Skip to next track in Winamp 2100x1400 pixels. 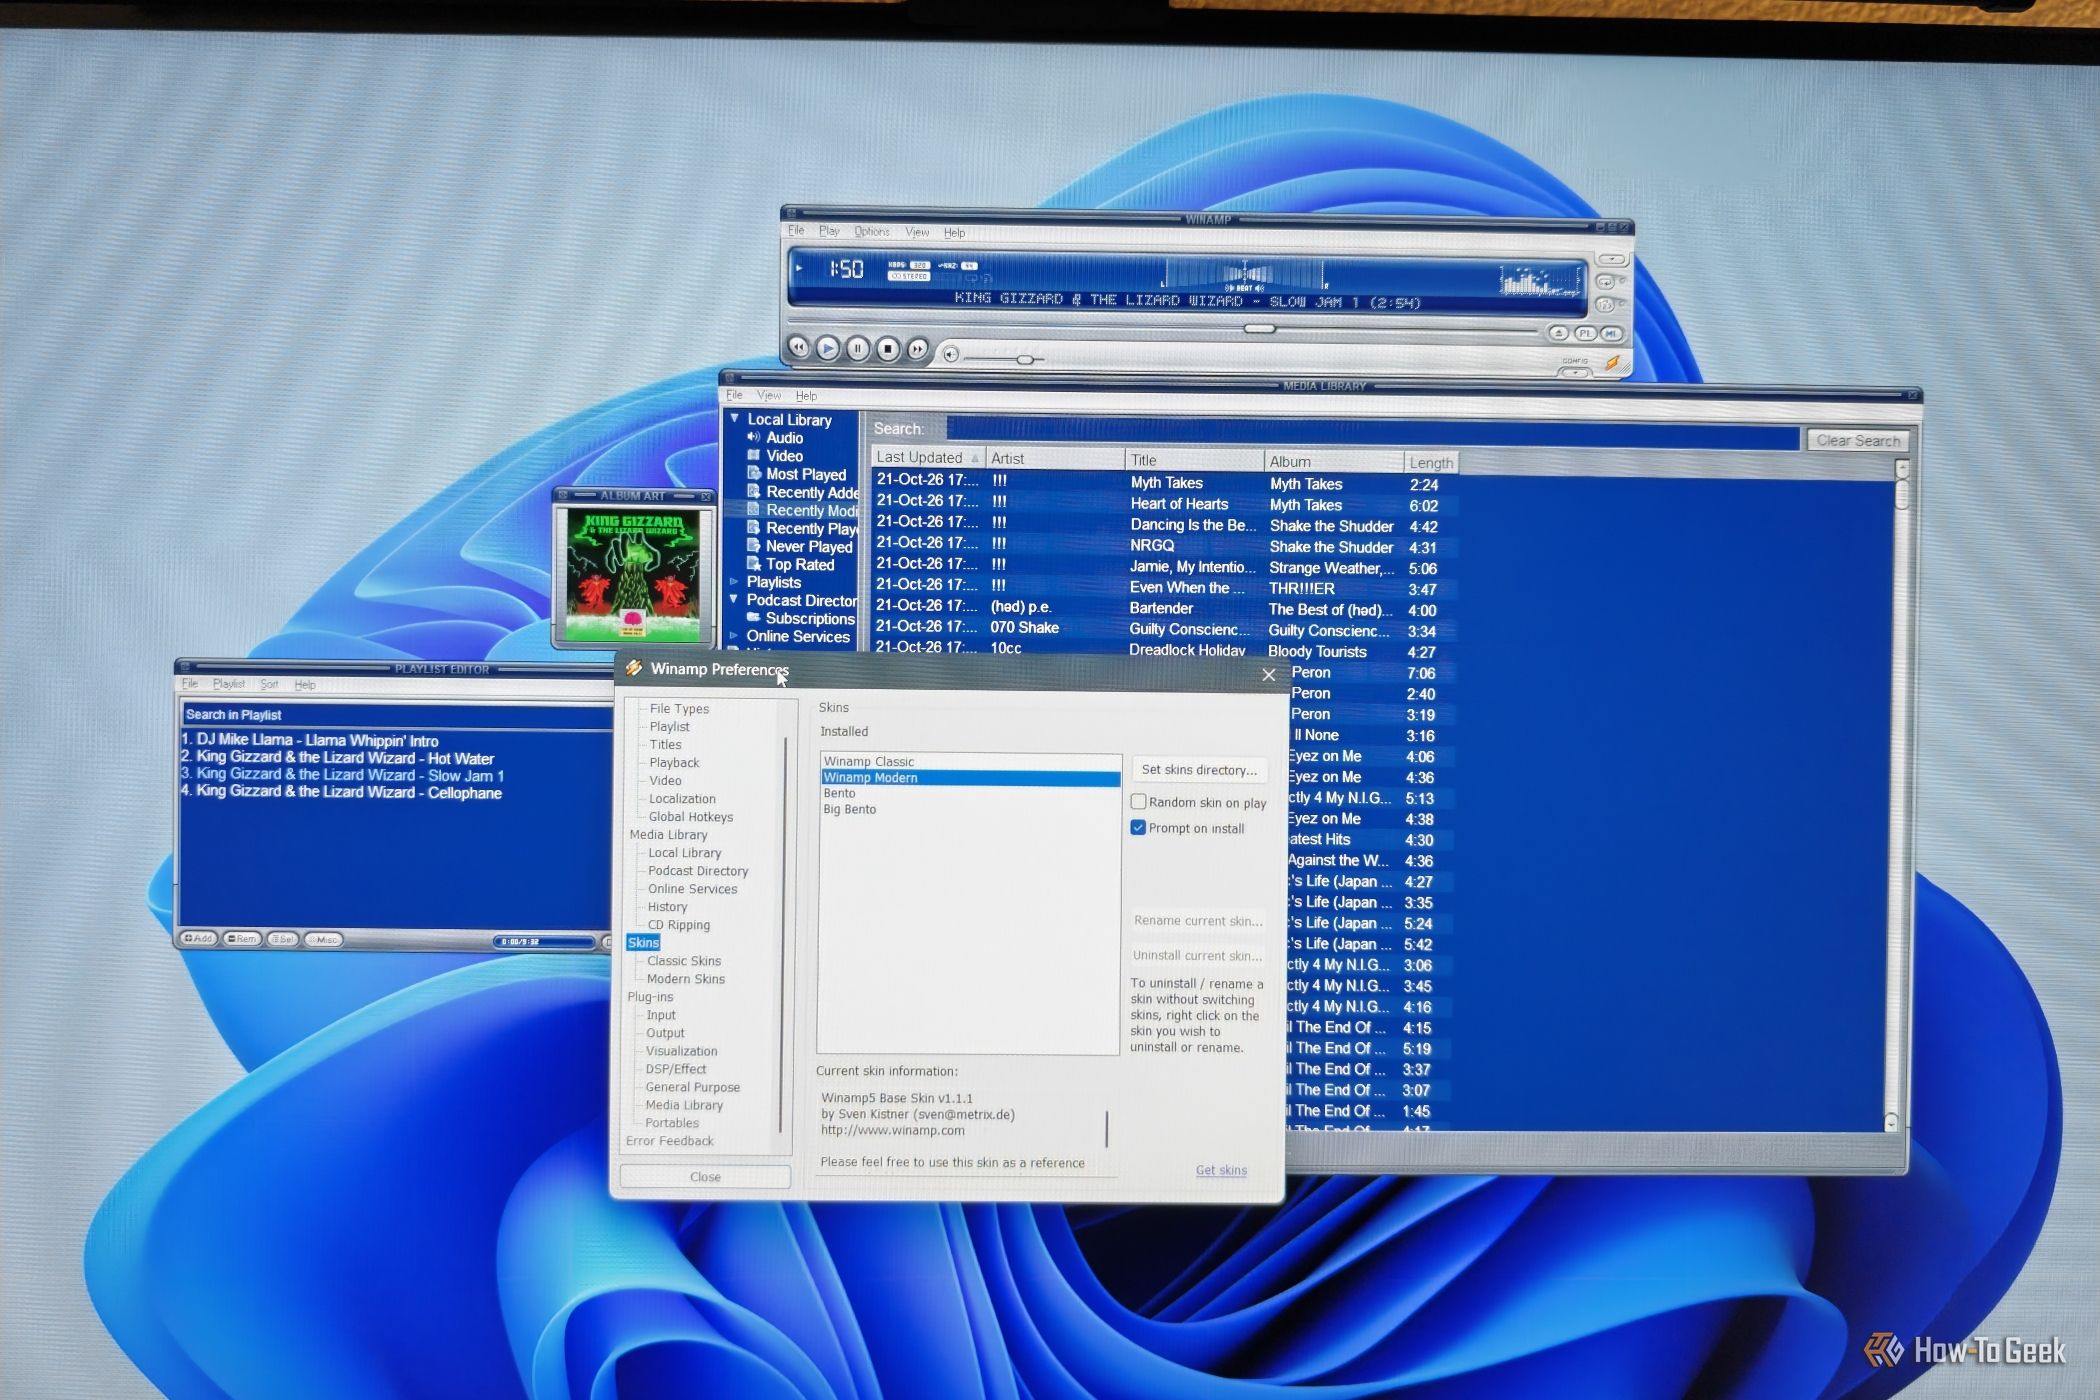[x=918, y=349]
